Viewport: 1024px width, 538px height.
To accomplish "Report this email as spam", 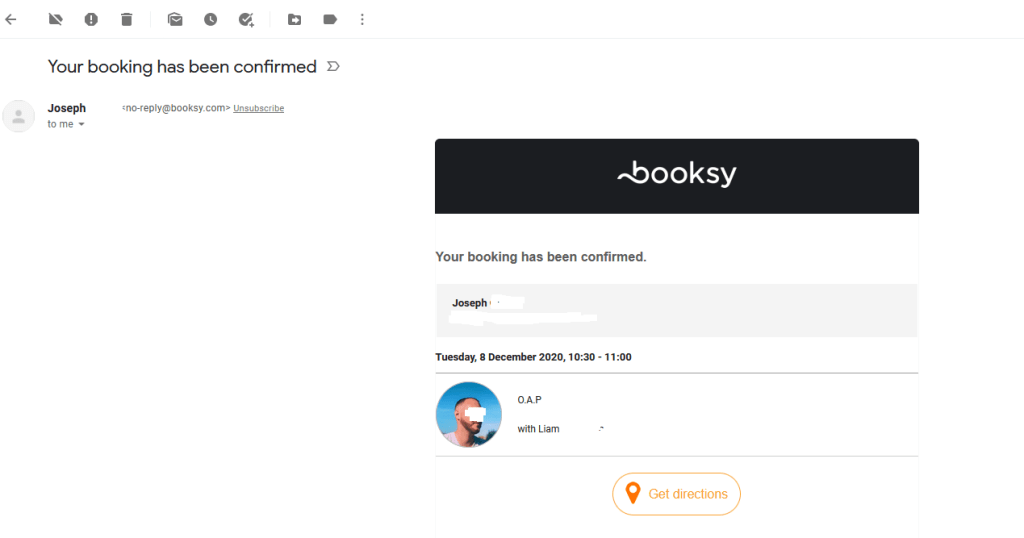I will [91, 19].
